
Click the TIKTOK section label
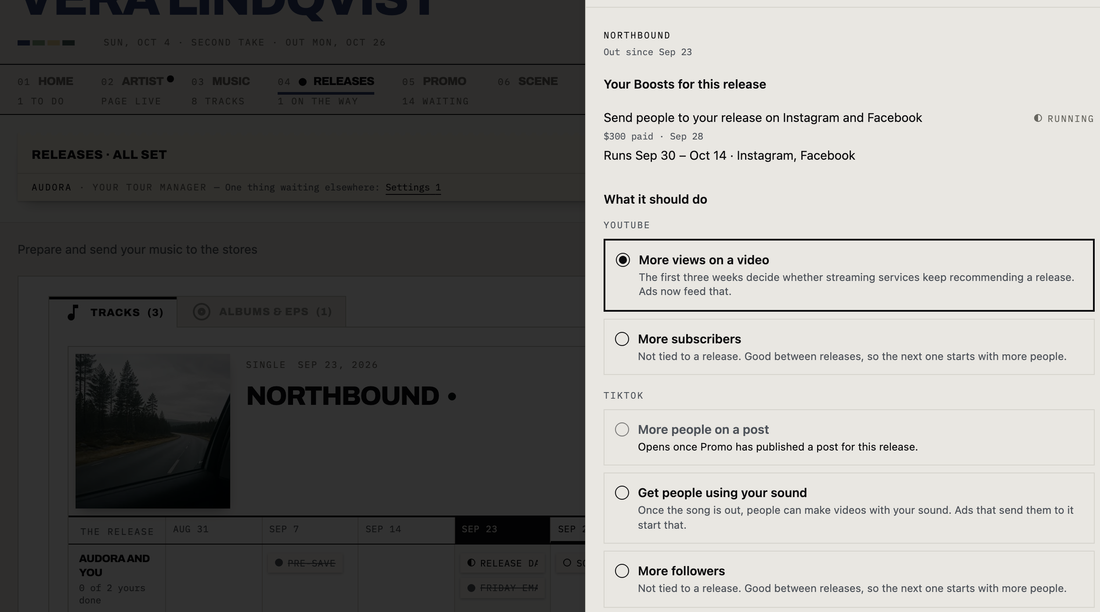pos(623,396)
